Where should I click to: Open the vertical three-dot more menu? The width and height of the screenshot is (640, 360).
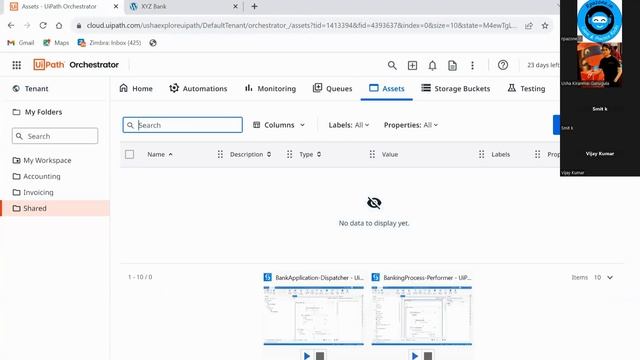tap(472, 65)
